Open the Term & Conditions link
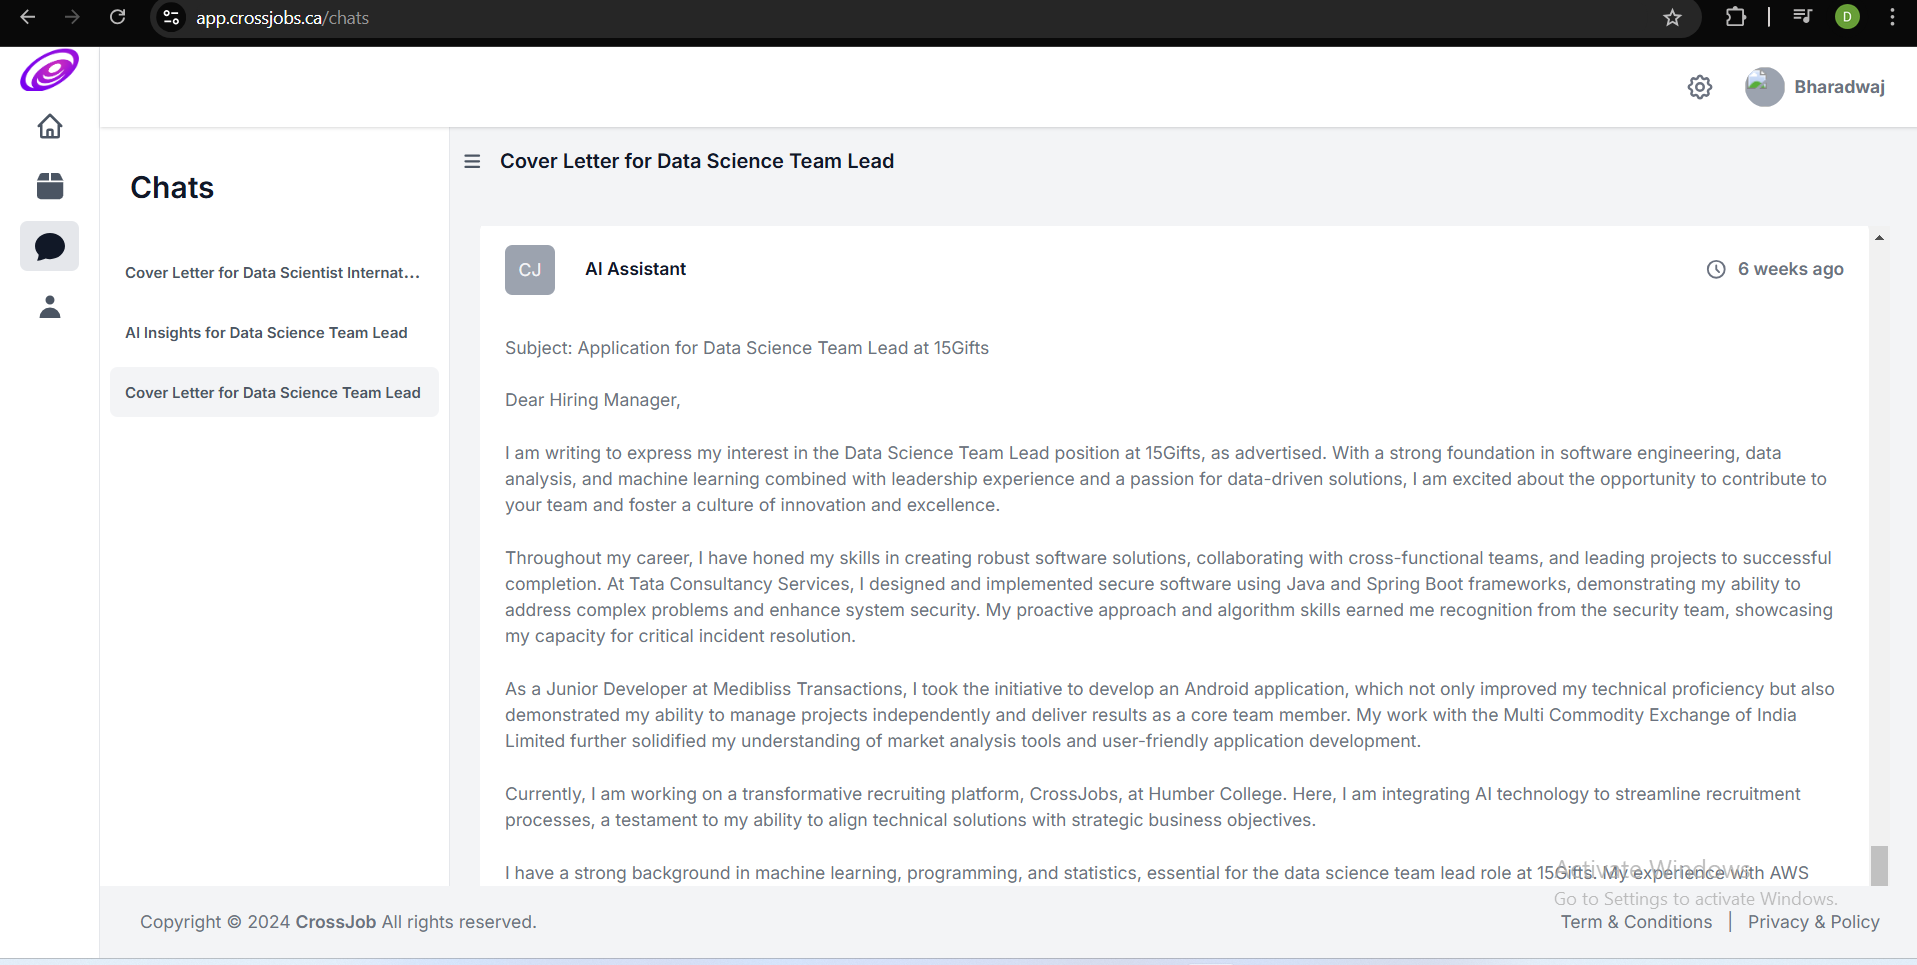 point(1636,922)
